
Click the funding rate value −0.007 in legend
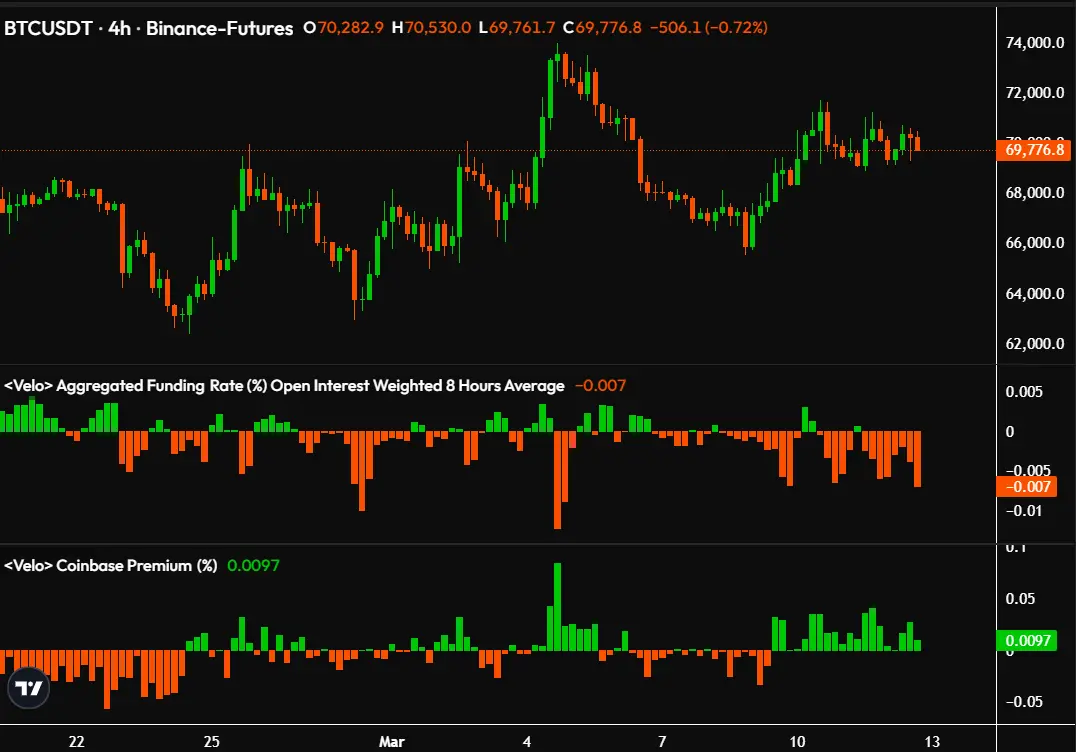[x=600, y=386]
